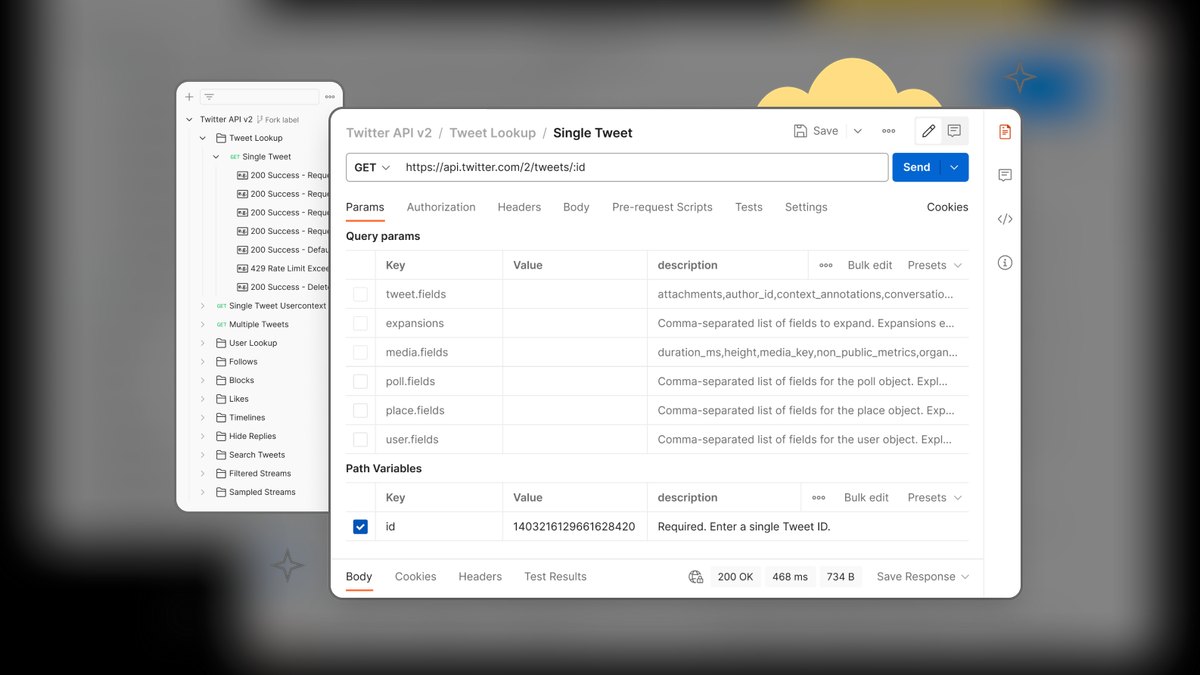
Task: Click the network globe icon
Action: coord(696,576)
